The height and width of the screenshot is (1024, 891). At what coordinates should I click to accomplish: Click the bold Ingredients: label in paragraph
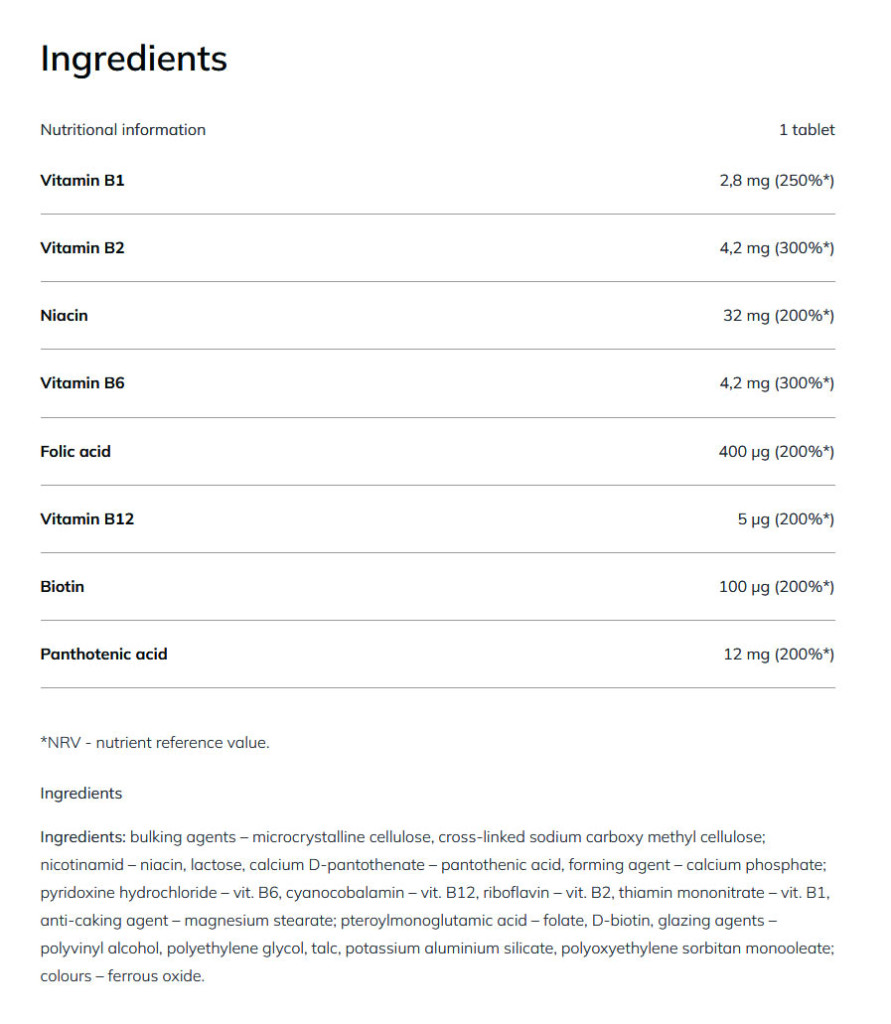click(83, 836)
